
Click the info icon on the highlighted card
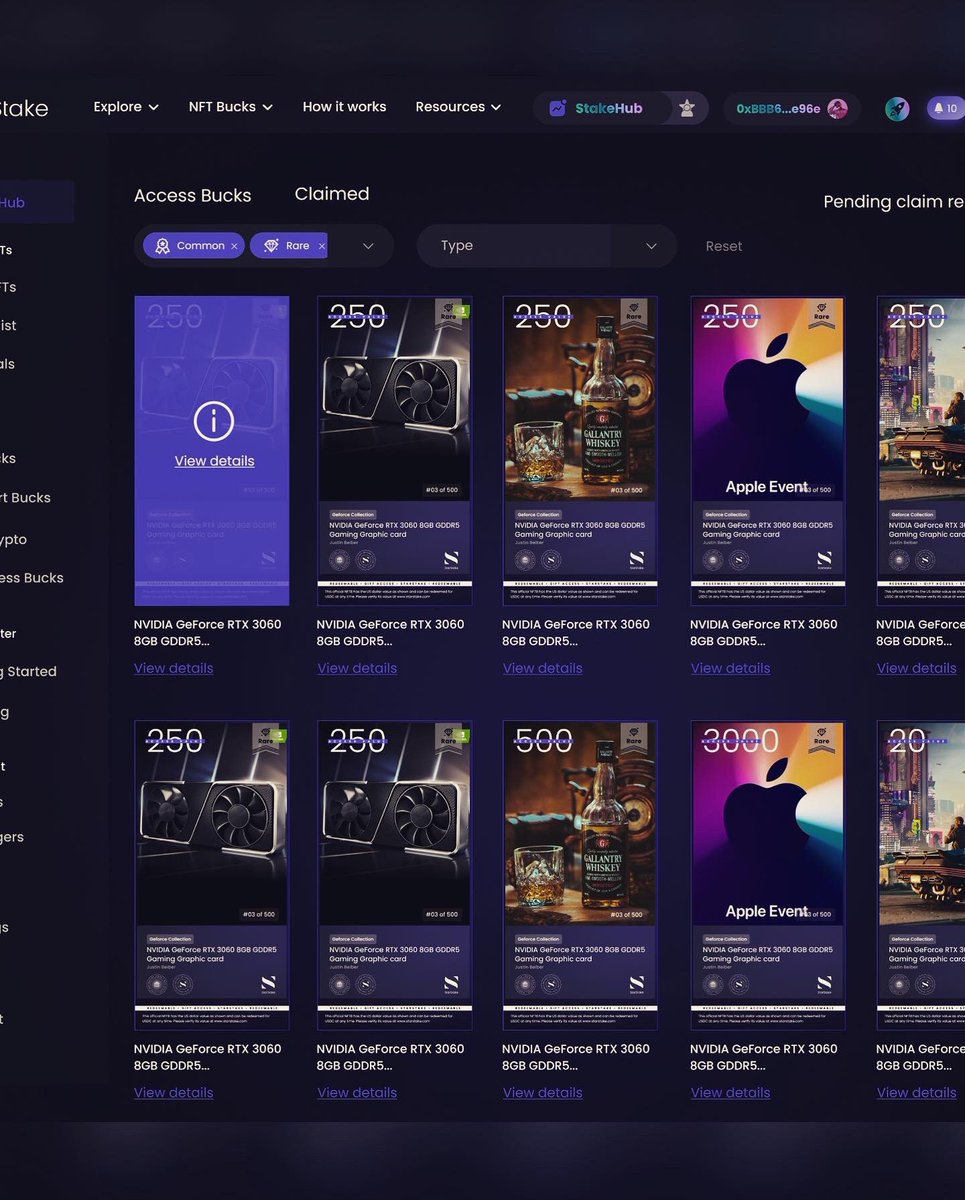coord(213,422)
